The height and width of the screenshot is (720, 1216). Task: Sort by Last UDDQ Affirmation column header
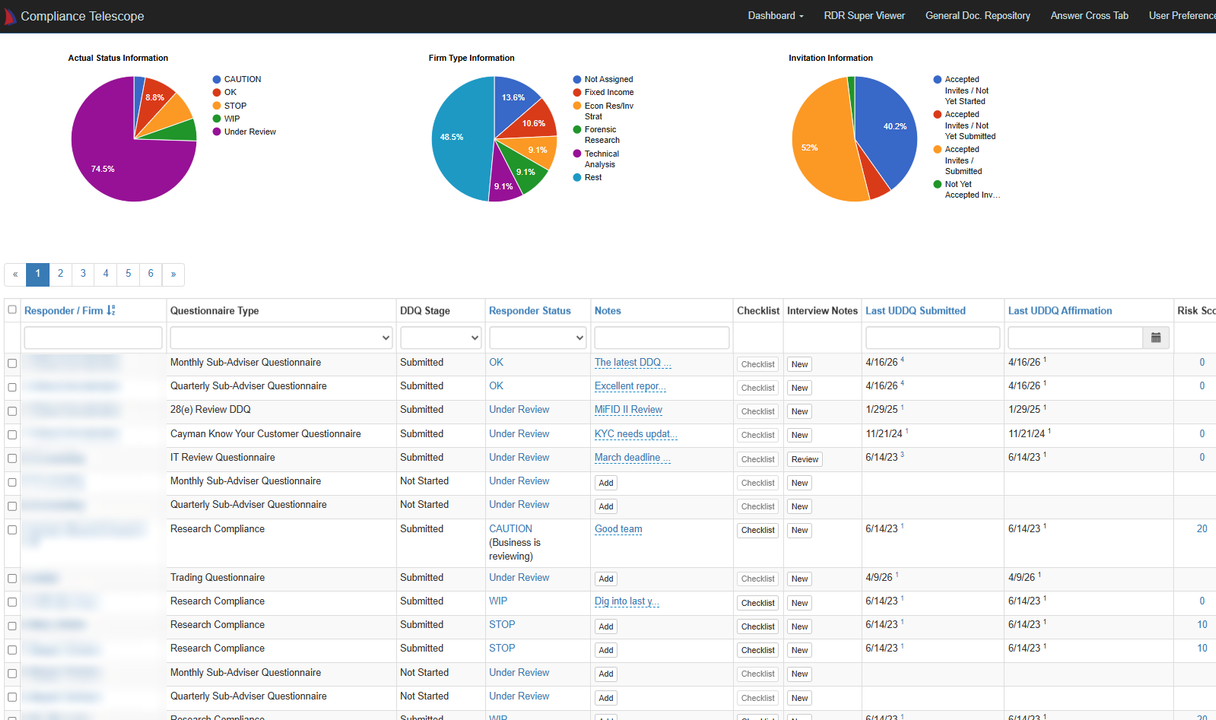coord(1060,311)
